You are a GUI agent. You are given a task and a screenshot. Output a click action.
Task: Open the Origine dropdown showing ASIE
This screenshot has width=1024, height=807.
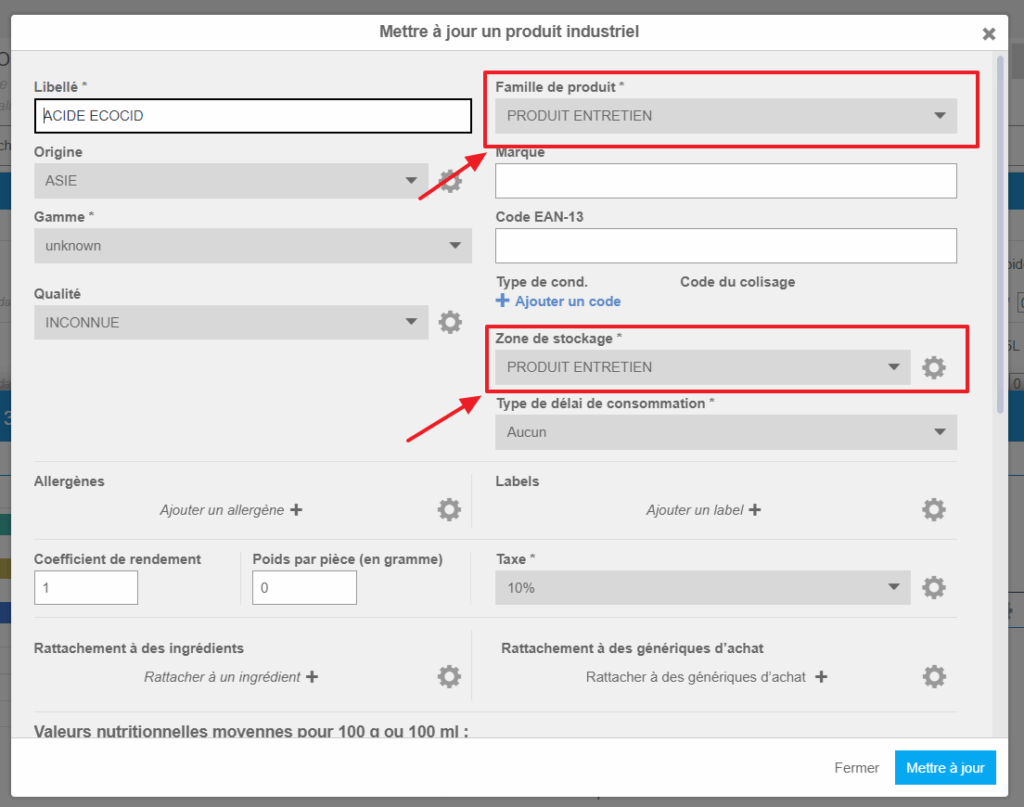(x=230, y=181)
